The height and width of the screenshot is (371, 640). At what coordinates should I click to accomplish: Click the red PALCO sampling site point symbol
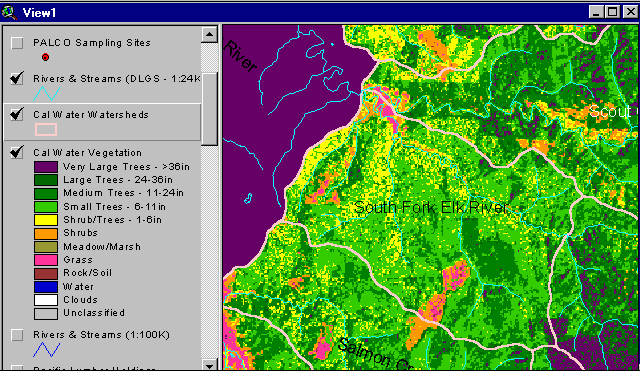pos(45,58)
